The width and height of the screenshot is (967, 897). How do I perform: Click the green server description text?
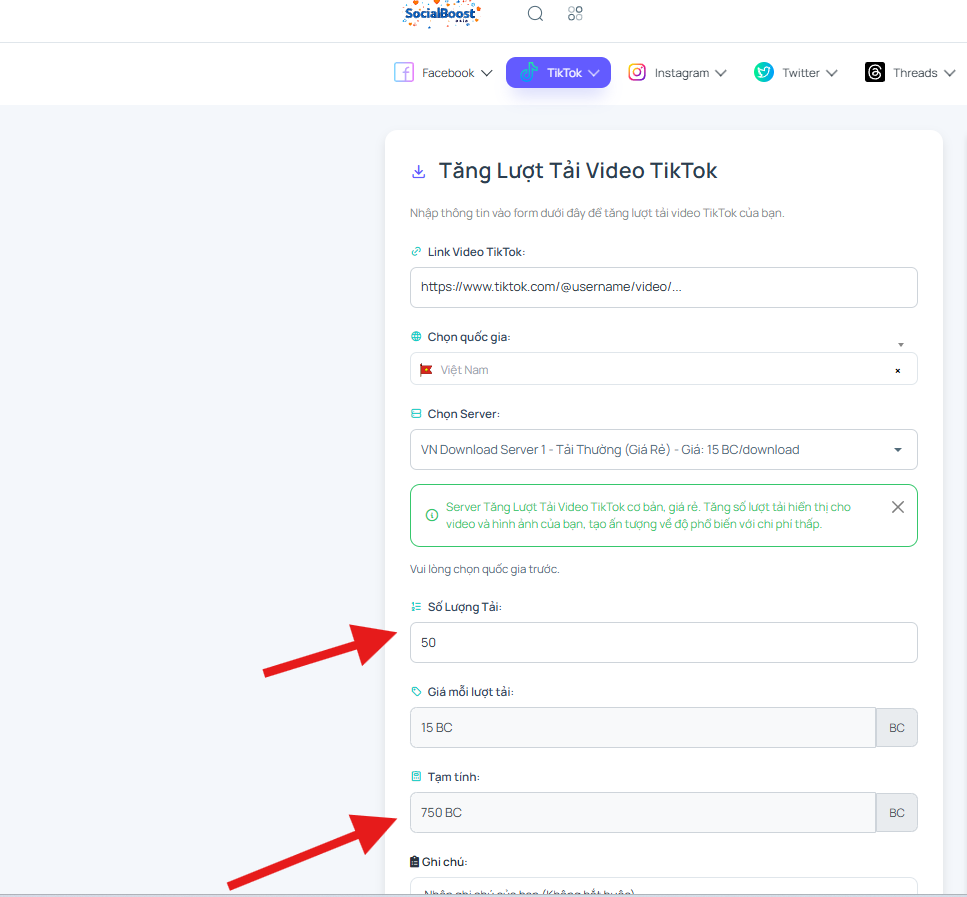(x=648, y=515)
